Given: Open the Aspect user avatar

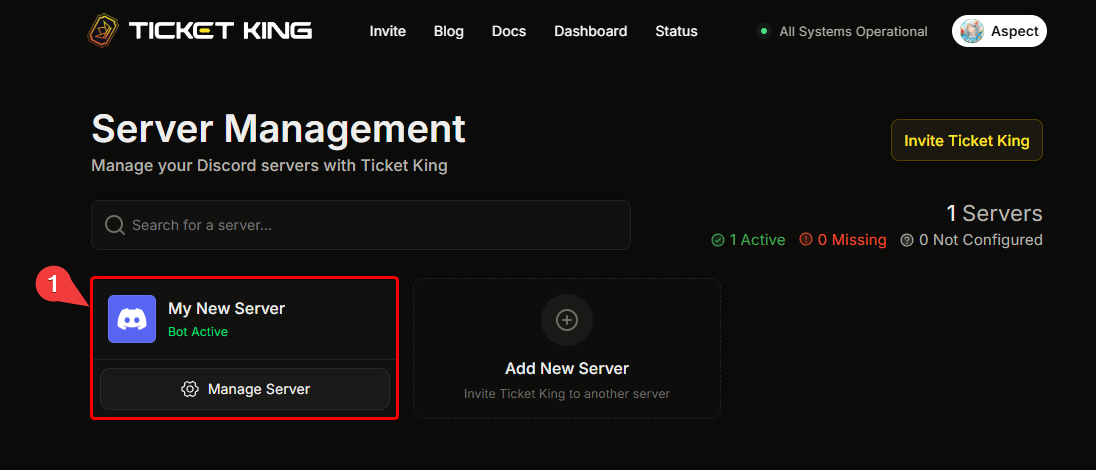Looking at the screenshot, I should coord(972,31).
